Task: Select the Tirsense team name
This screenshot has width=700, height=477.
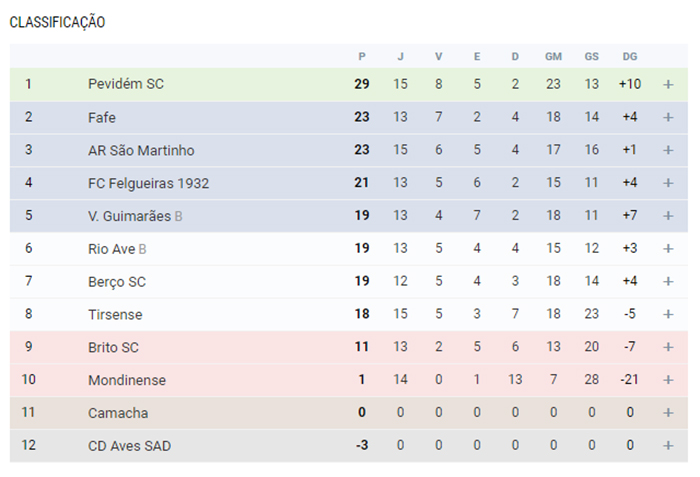Action: pyautogui.click(x=115, y=314)
